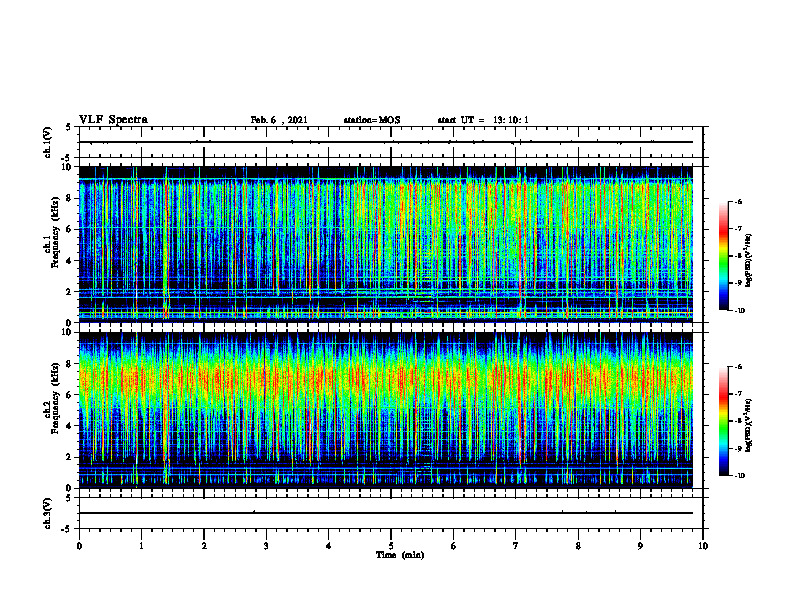
Task: Click the "-10" label on ch.2 color bar
Action: click(x=739, y=476)
